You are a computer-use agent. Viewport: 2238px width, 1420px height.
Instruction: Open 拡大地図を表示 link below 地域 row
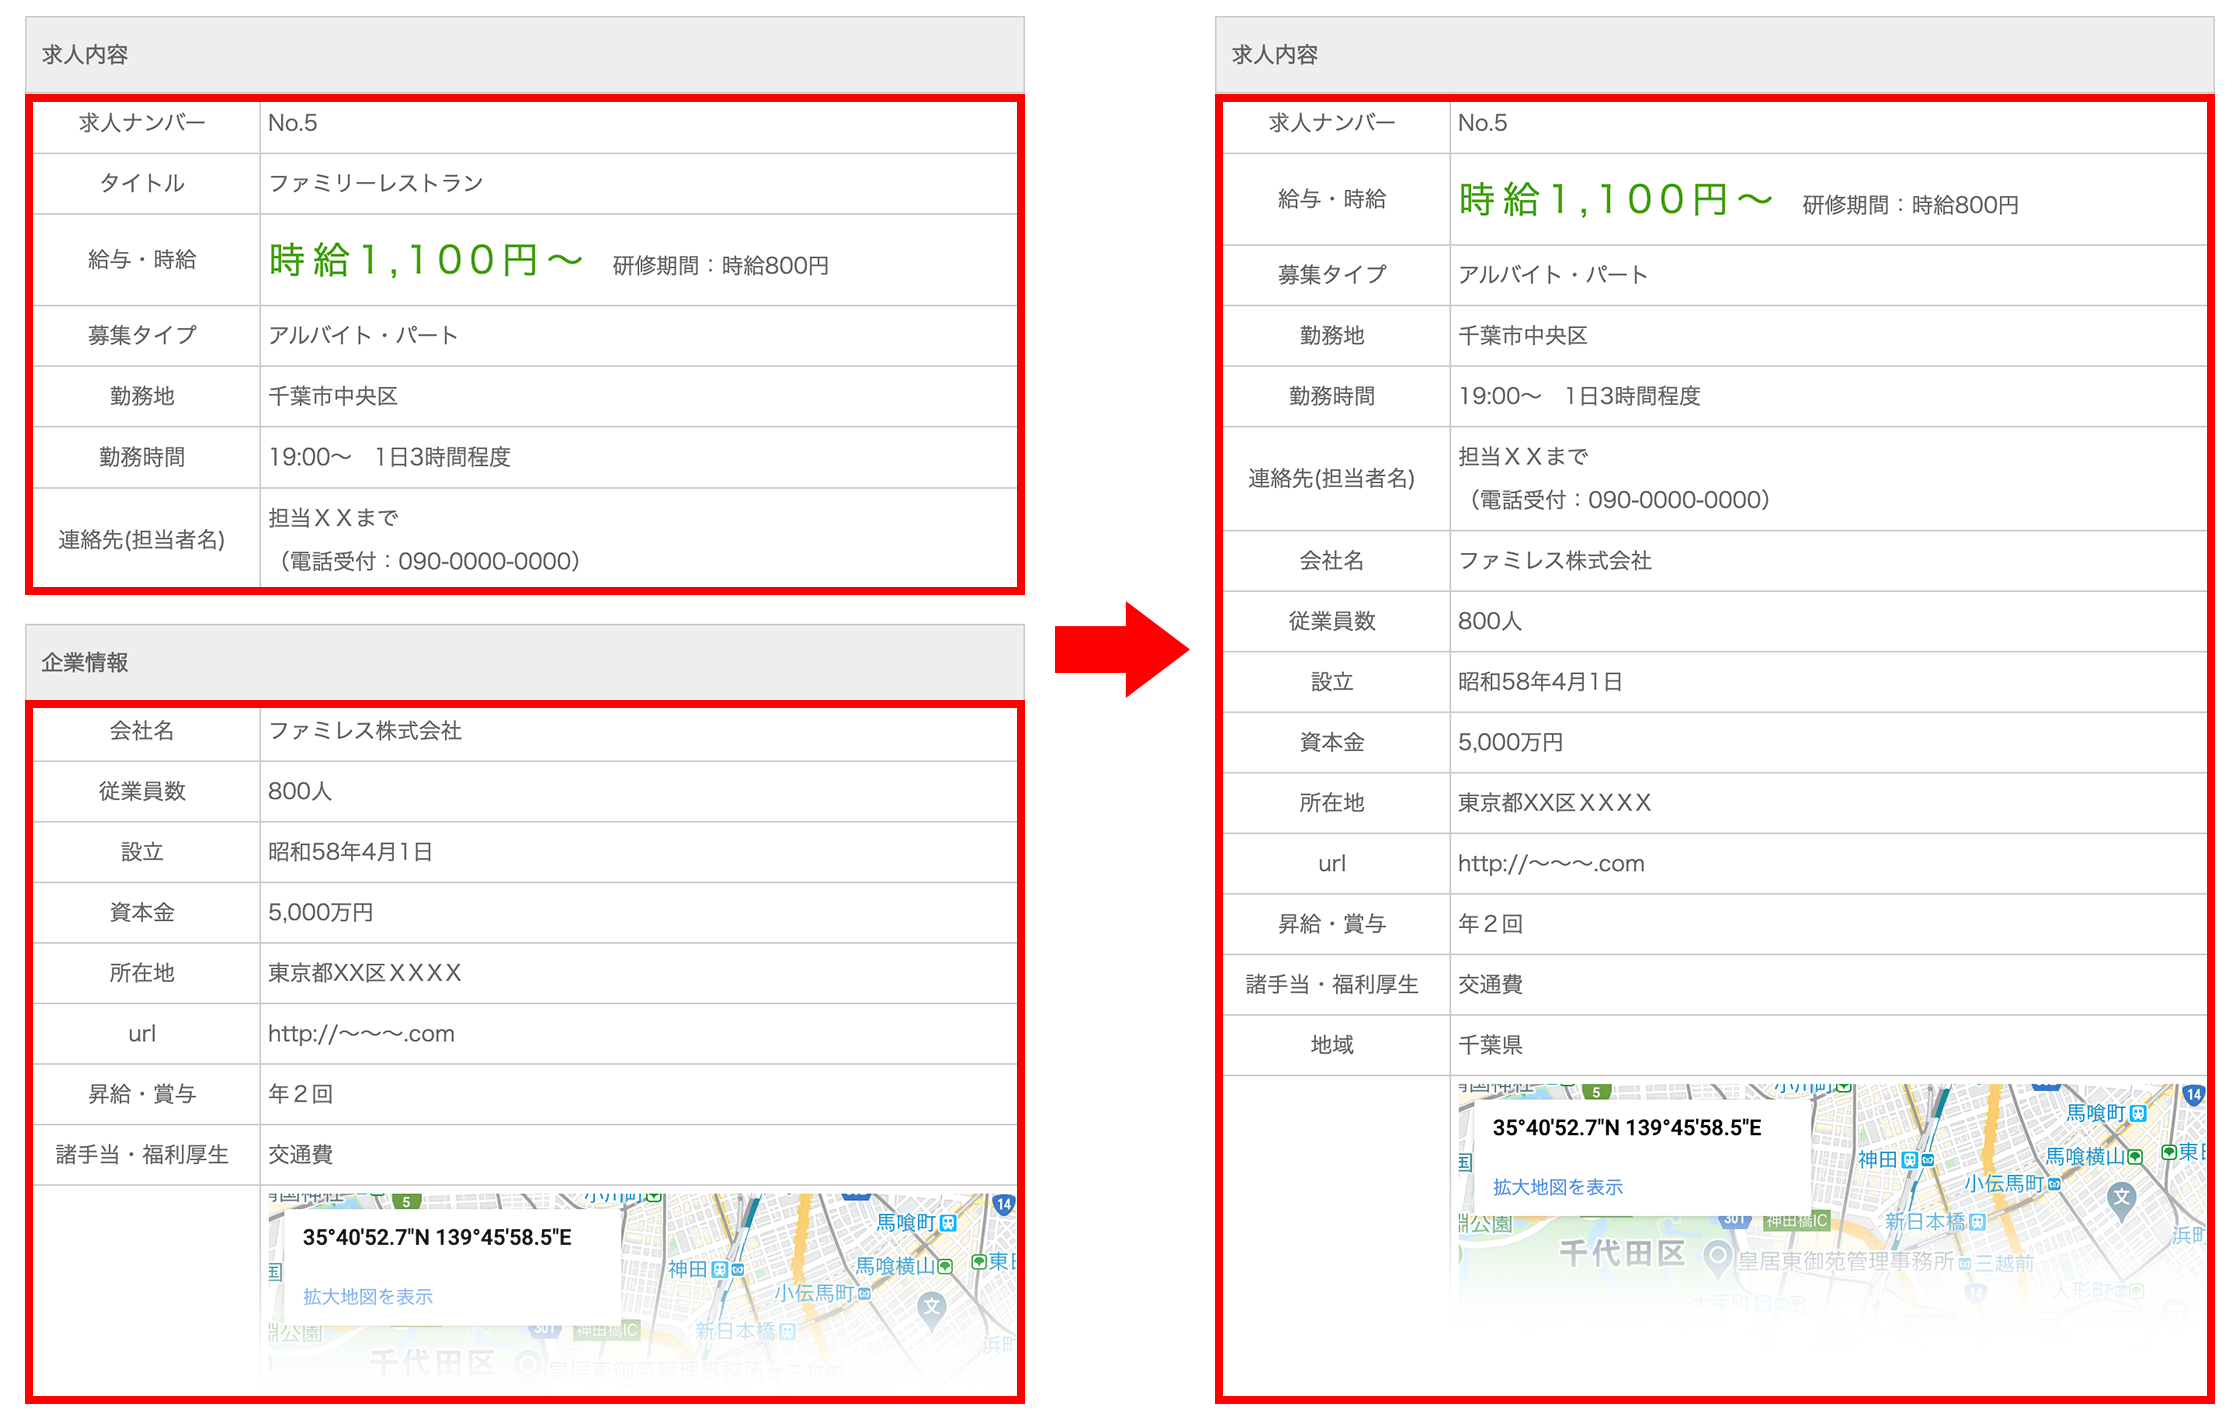(x=1557, y=1187)
